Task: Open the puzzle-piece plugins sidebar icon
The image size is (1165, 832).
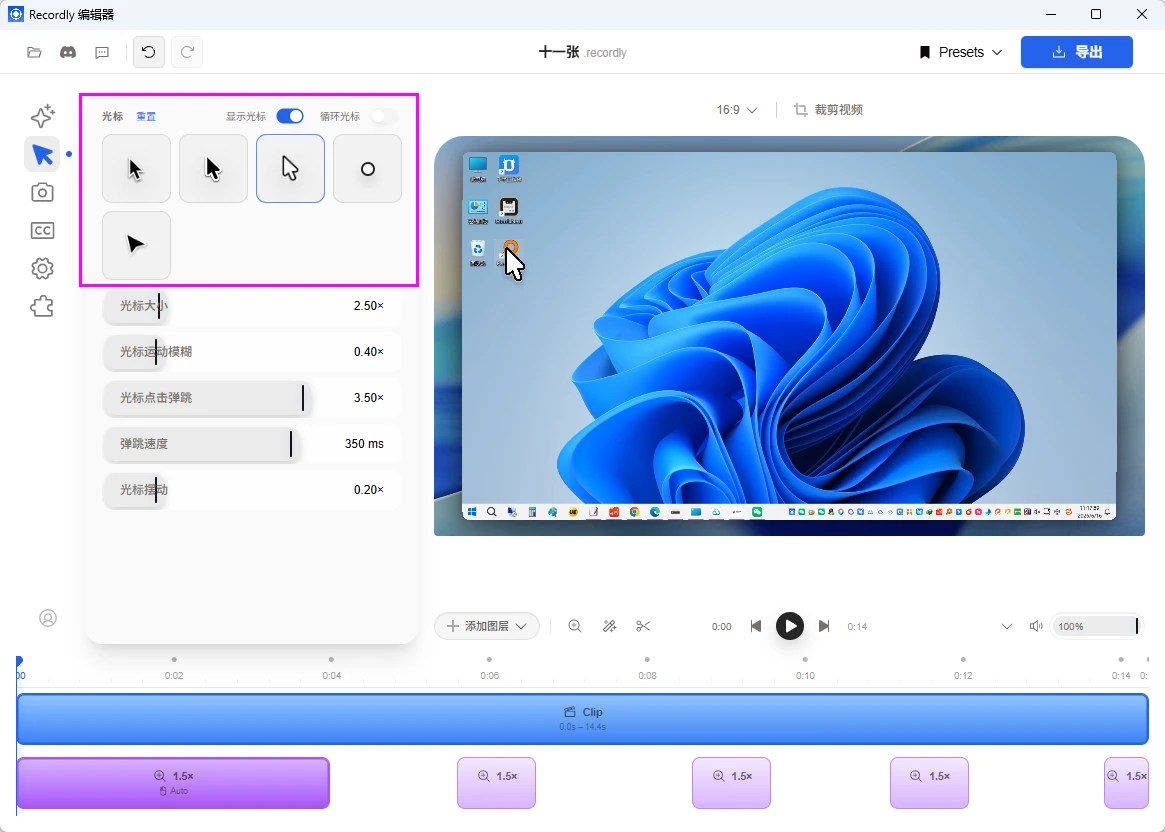Action: point(42,306)
